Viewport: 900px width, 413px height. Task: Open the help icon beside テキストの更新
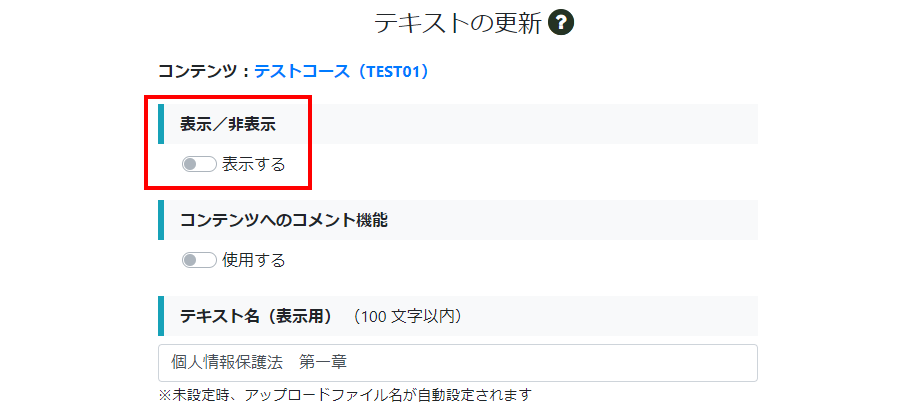tap(561, 24)
